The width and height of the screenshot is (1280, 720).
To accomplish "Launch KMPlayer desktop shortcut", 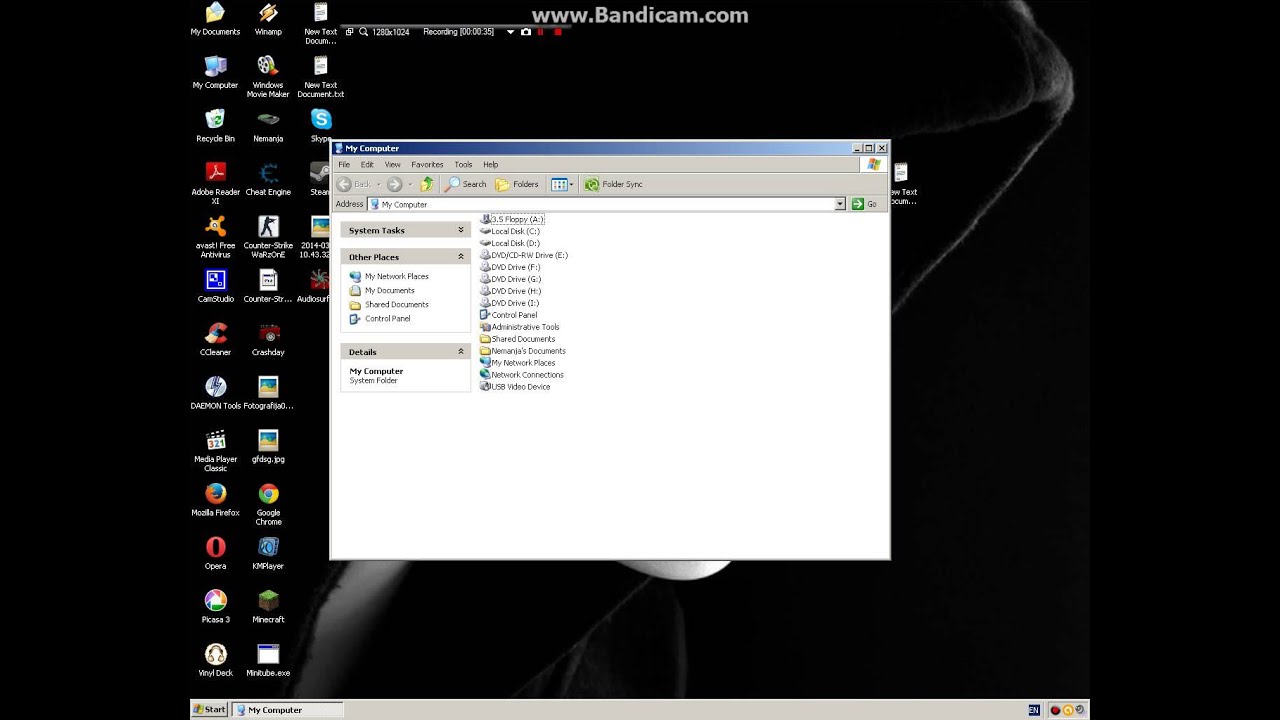I will tap(268, 553).
